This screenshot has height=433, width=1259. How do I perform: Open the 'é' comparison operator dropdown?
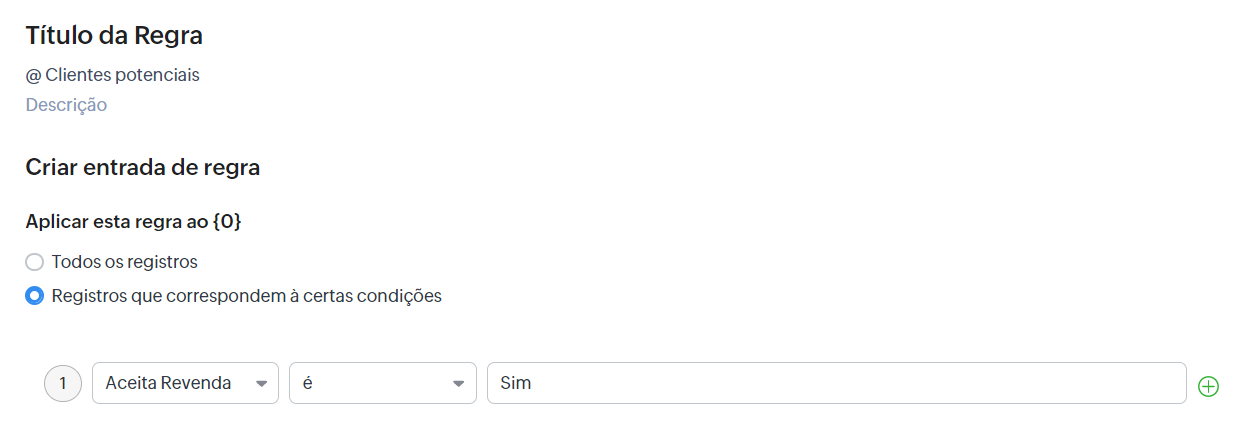pos(383,383)
